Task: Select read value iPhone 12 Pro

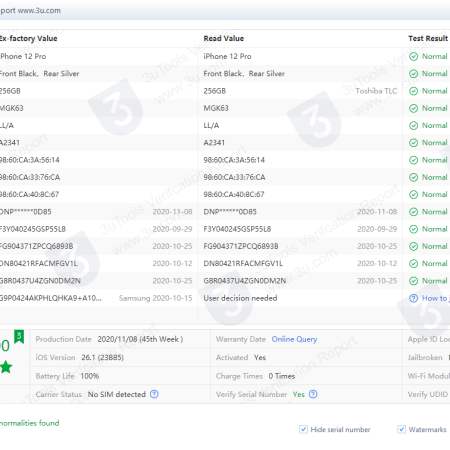Action: [227, 56]
